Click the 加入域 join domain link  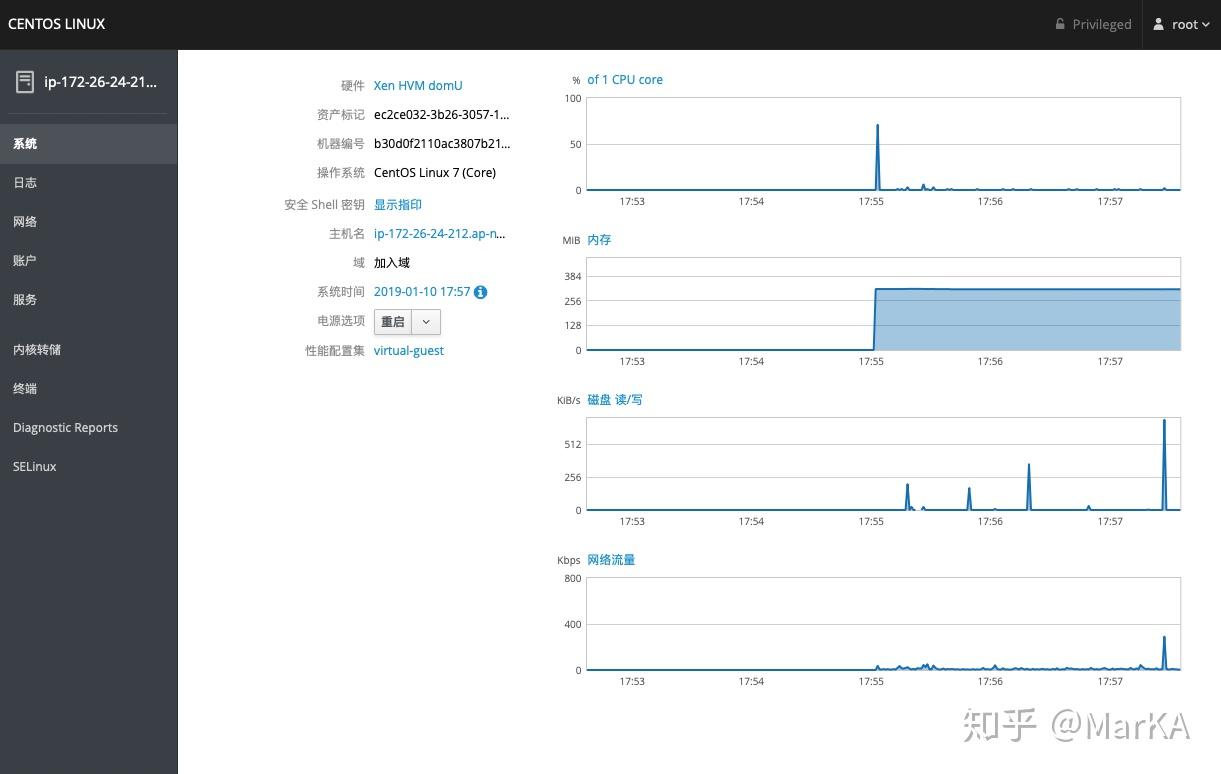(x=392, y=263)
